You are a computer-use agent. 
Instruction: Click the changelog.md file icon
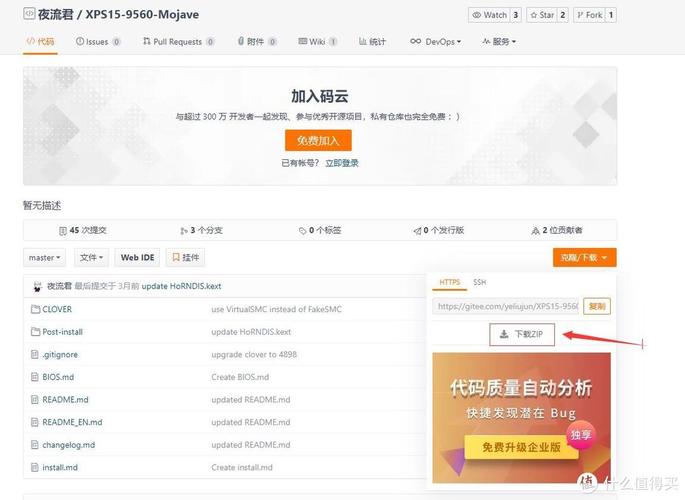point(35,445)
